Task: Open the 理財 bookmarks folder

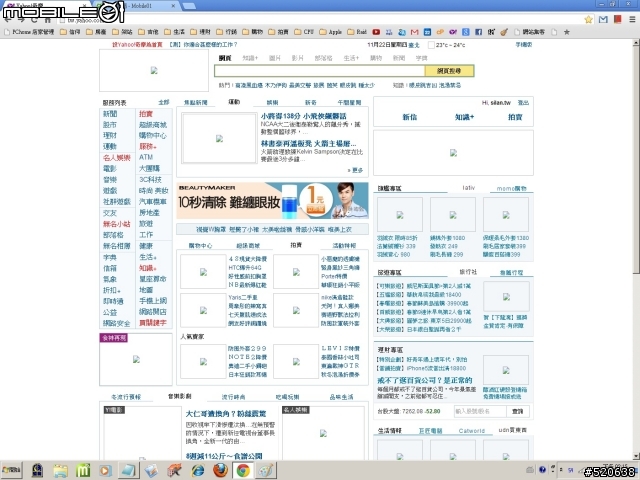Action: coord(200,32)
